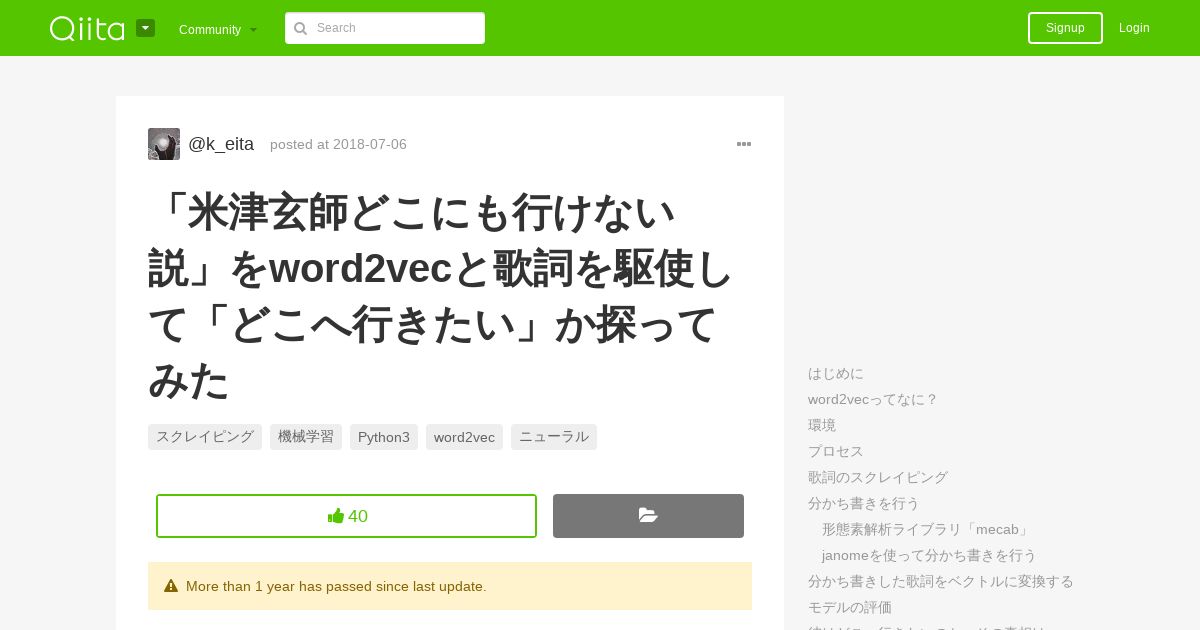Click the 'More than 1 year' notice text

click(x=336, y=586)
